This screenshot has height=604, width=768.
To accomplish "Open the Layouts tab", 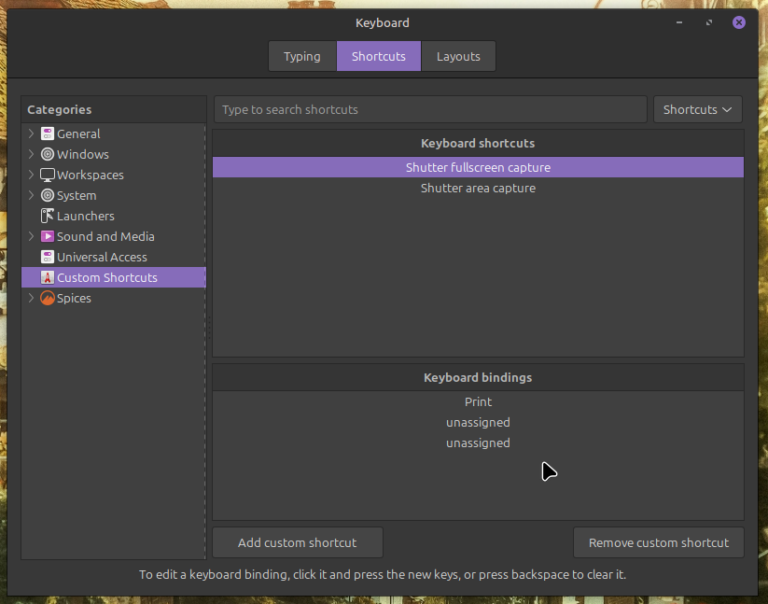I will tap(458, 56).
